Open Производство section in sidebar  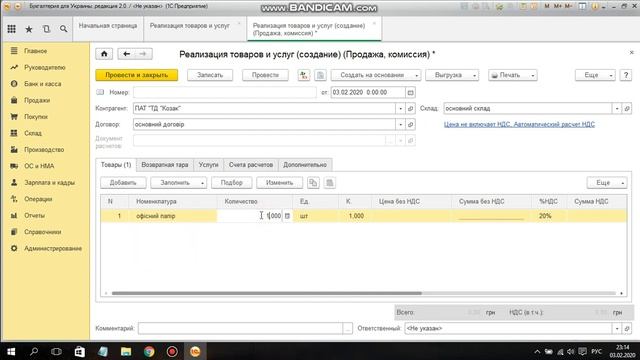[x=44, y=150]
